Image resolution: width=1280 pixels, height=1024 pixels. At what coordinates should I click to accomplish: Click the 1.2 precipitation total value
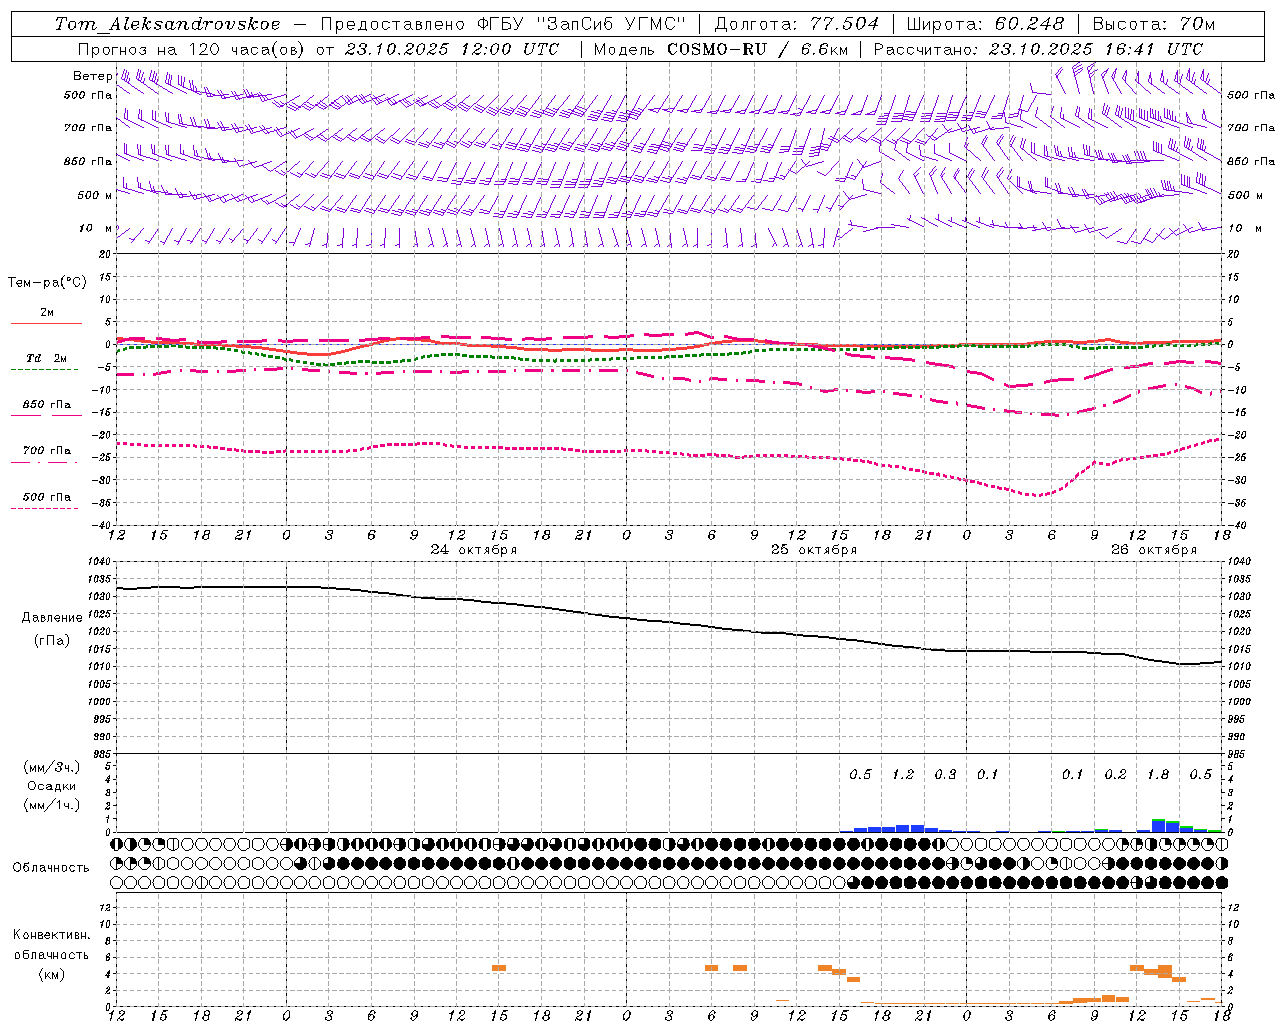tap(903, 775)
